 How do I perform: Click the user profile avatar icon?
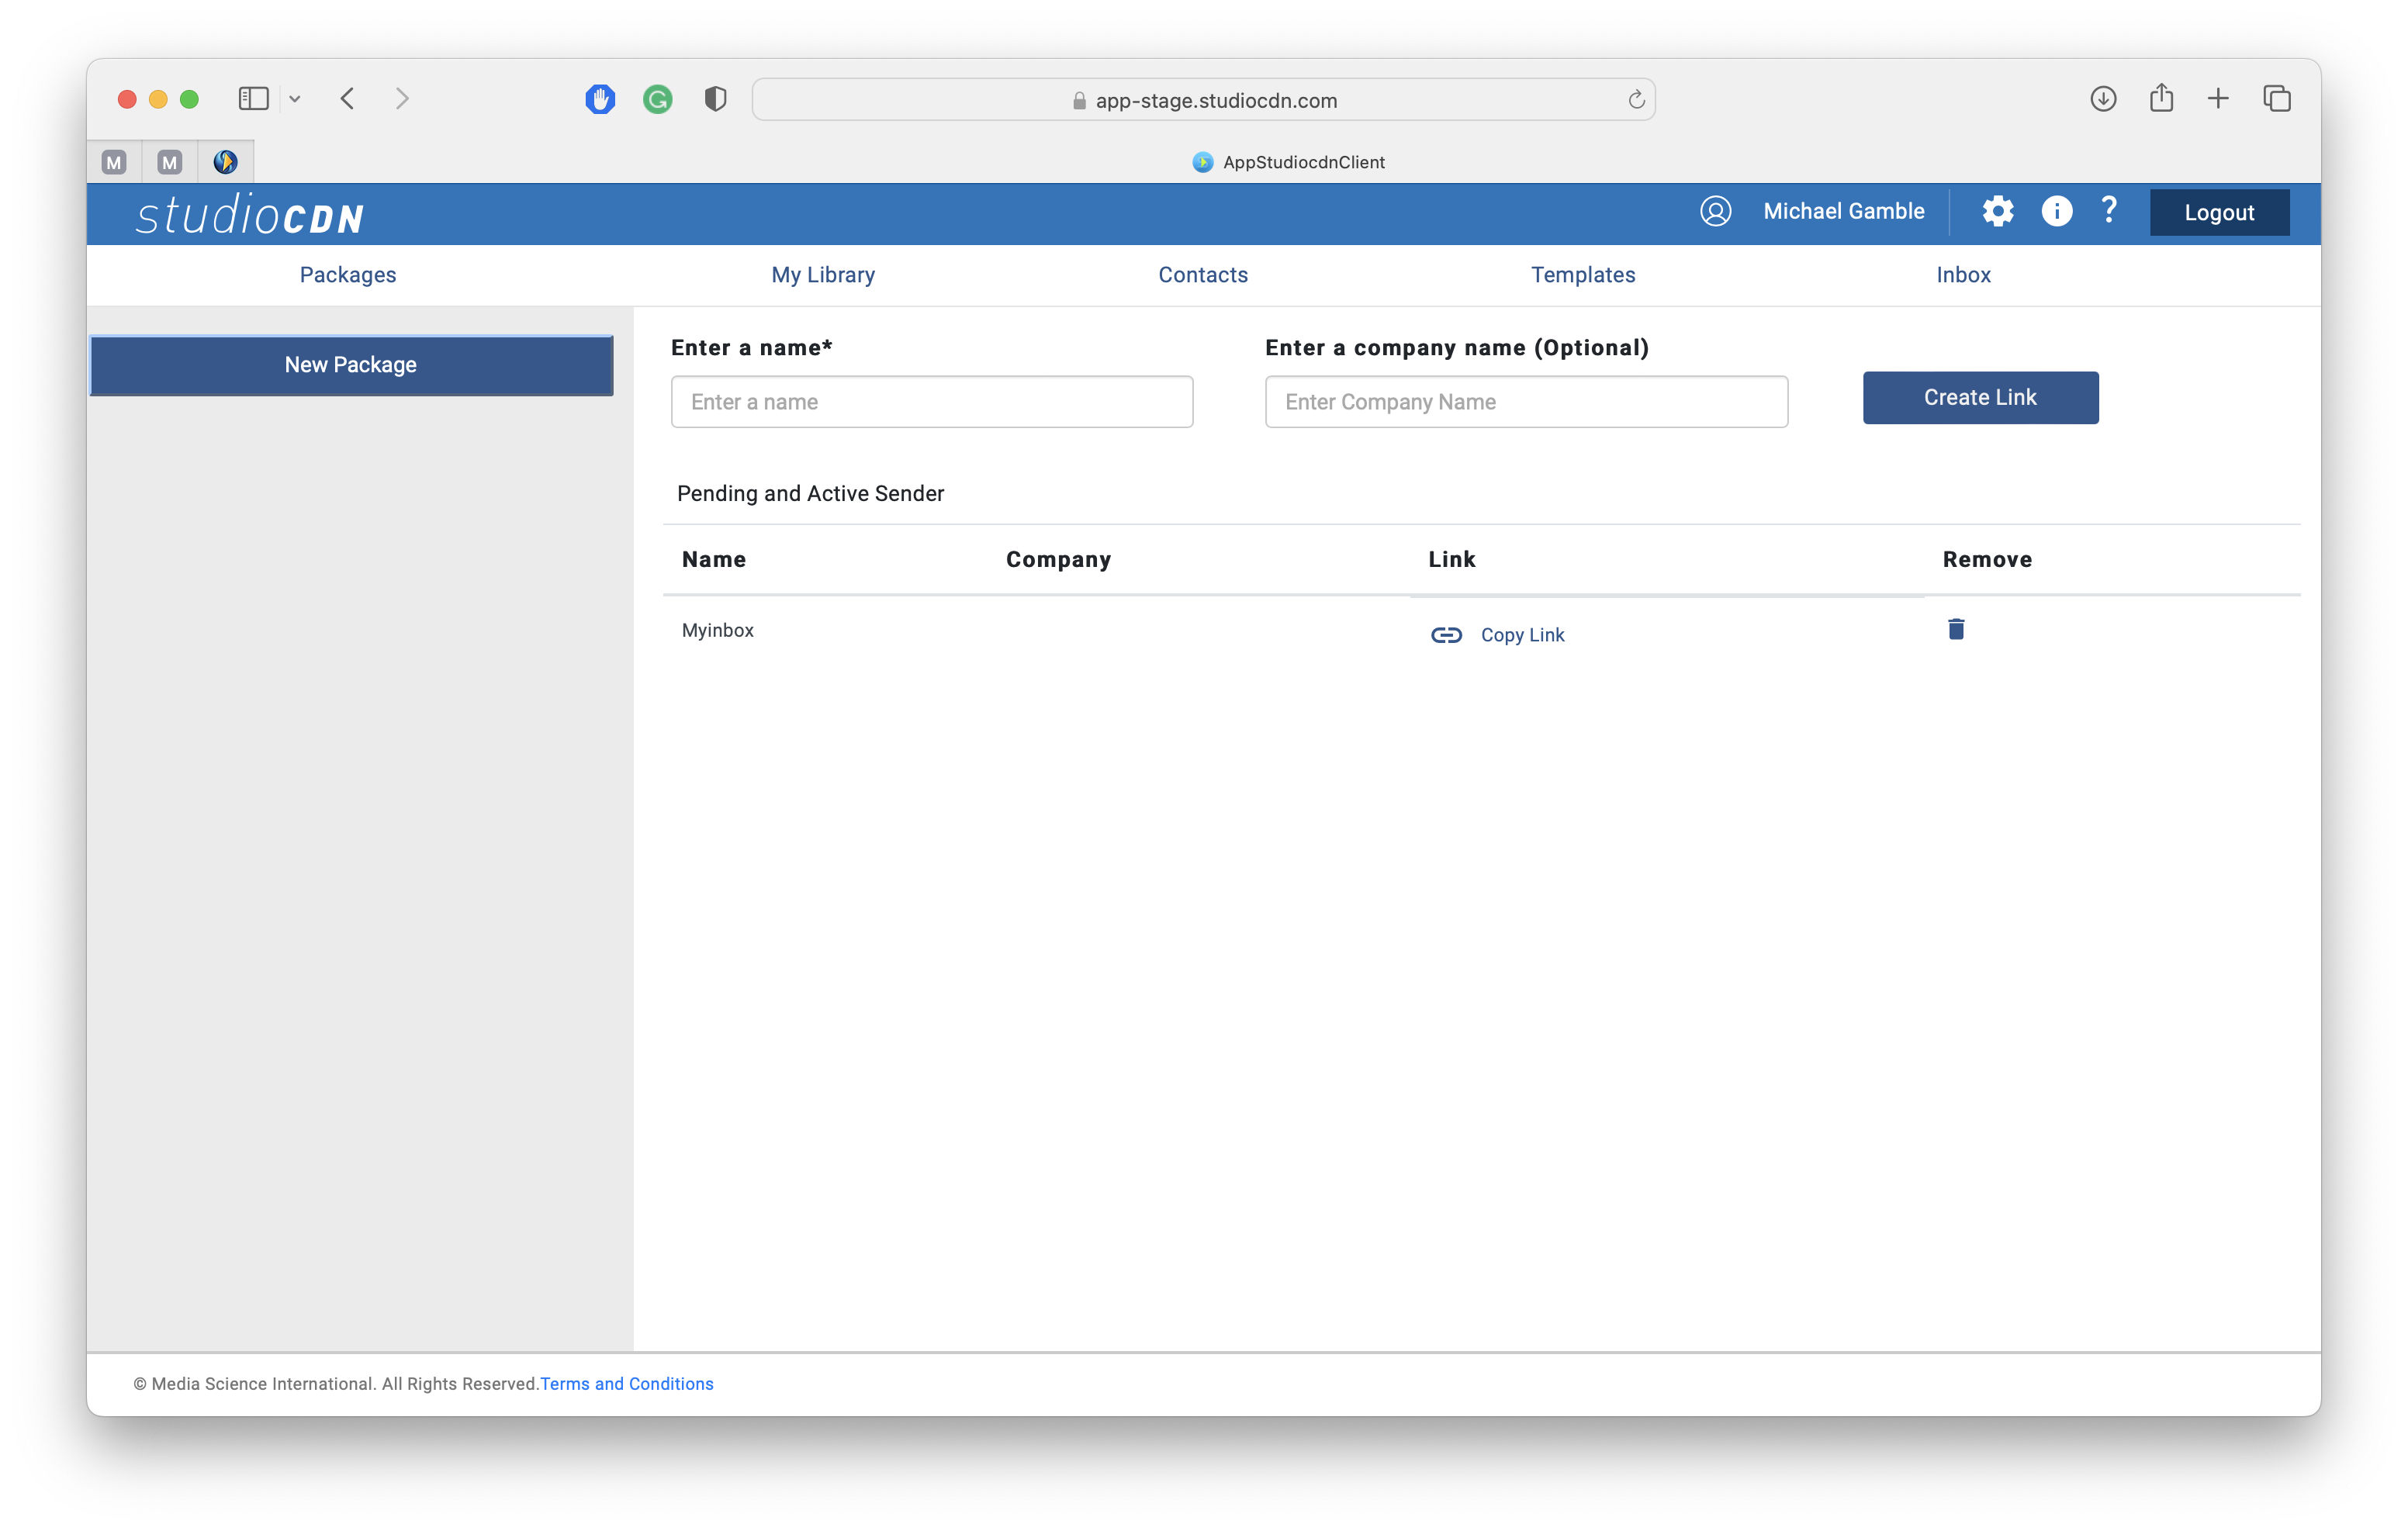pyautogui.click(x=1715, y=211)
